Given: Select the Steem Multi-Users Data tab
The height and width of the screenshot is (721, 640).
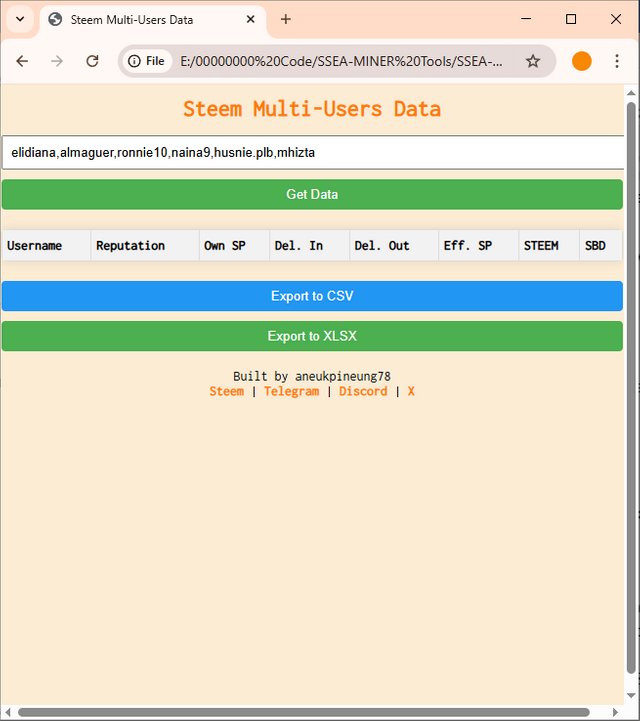Looking at the screenshot, I should coord(153,20).
